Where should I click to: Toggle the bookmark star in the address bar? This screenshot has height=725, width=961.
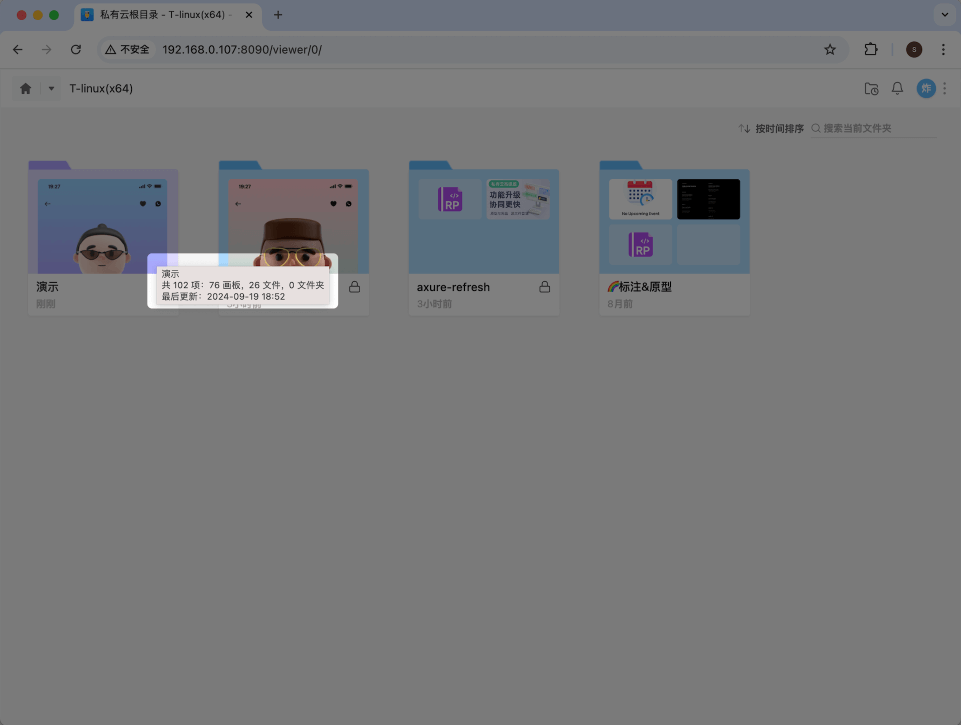click(x=830, y=49)
